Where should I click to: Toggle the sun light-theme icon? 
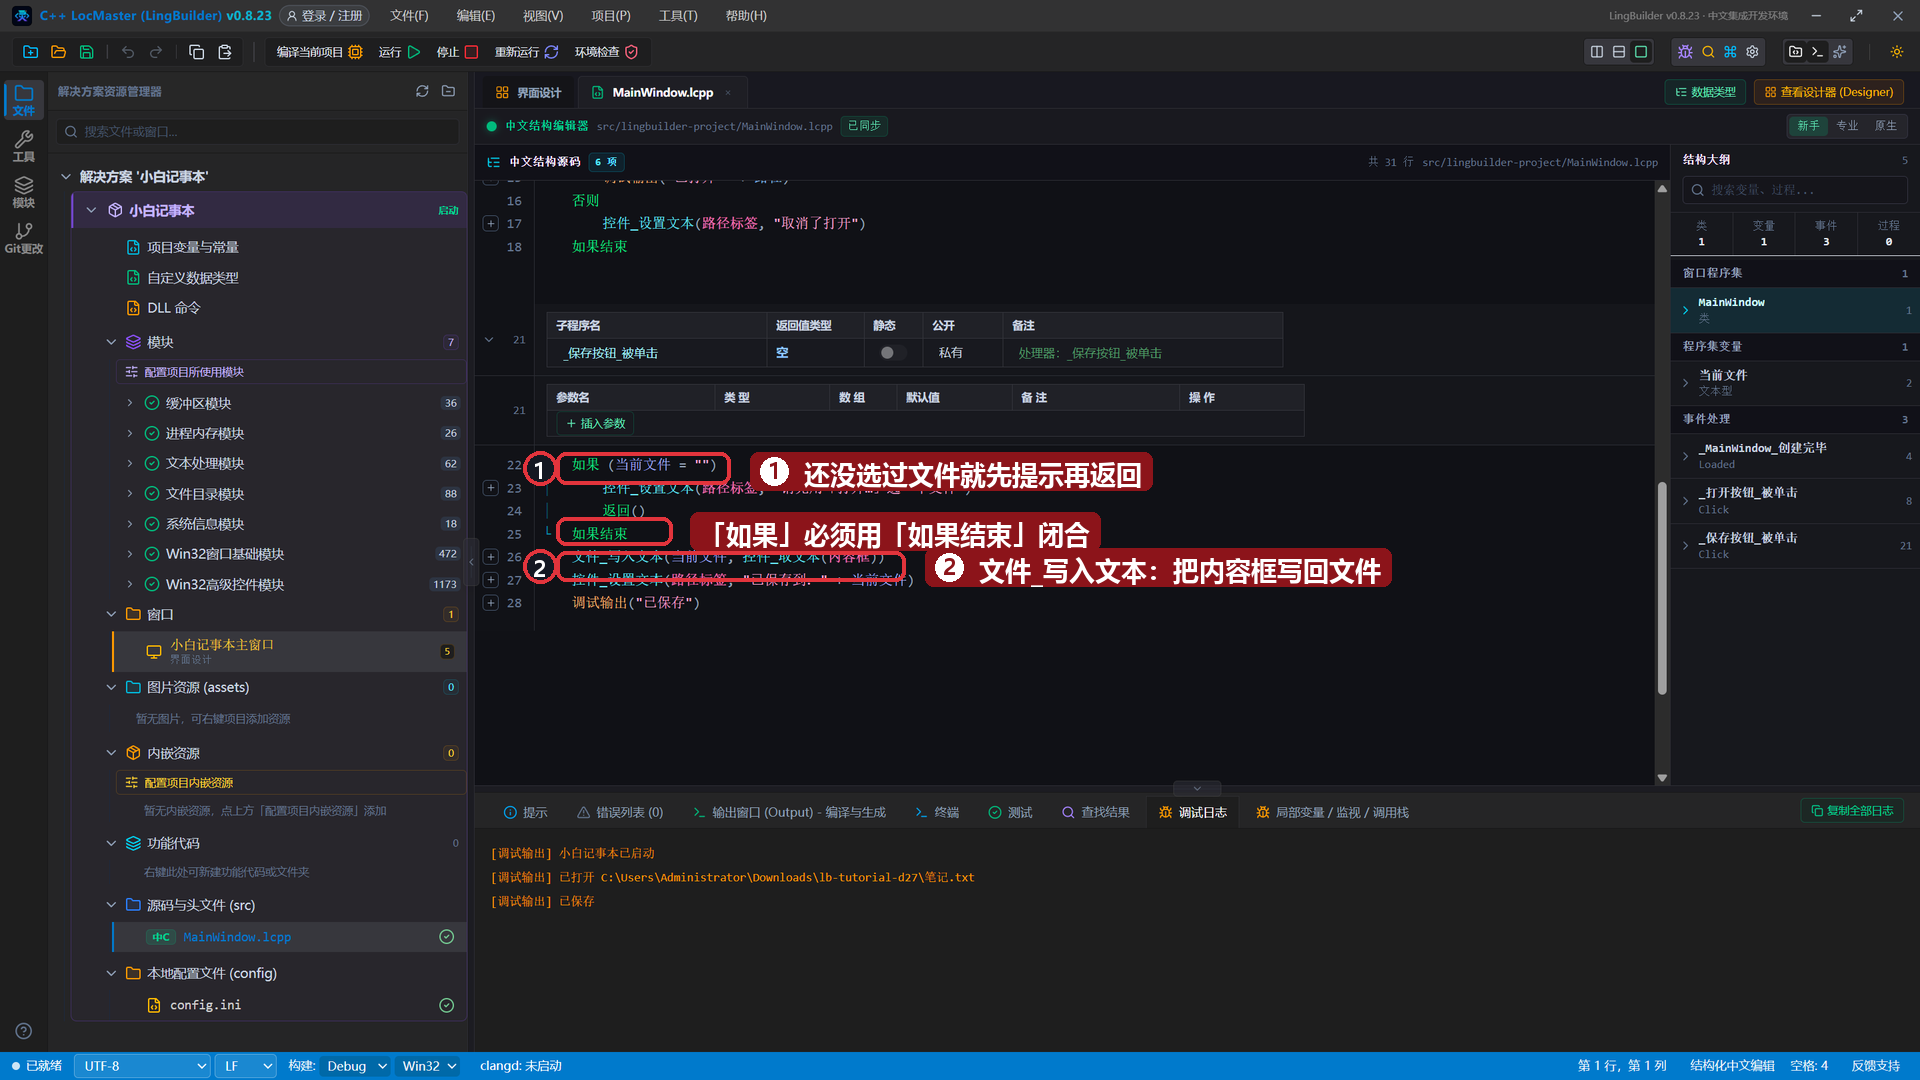1897,52
